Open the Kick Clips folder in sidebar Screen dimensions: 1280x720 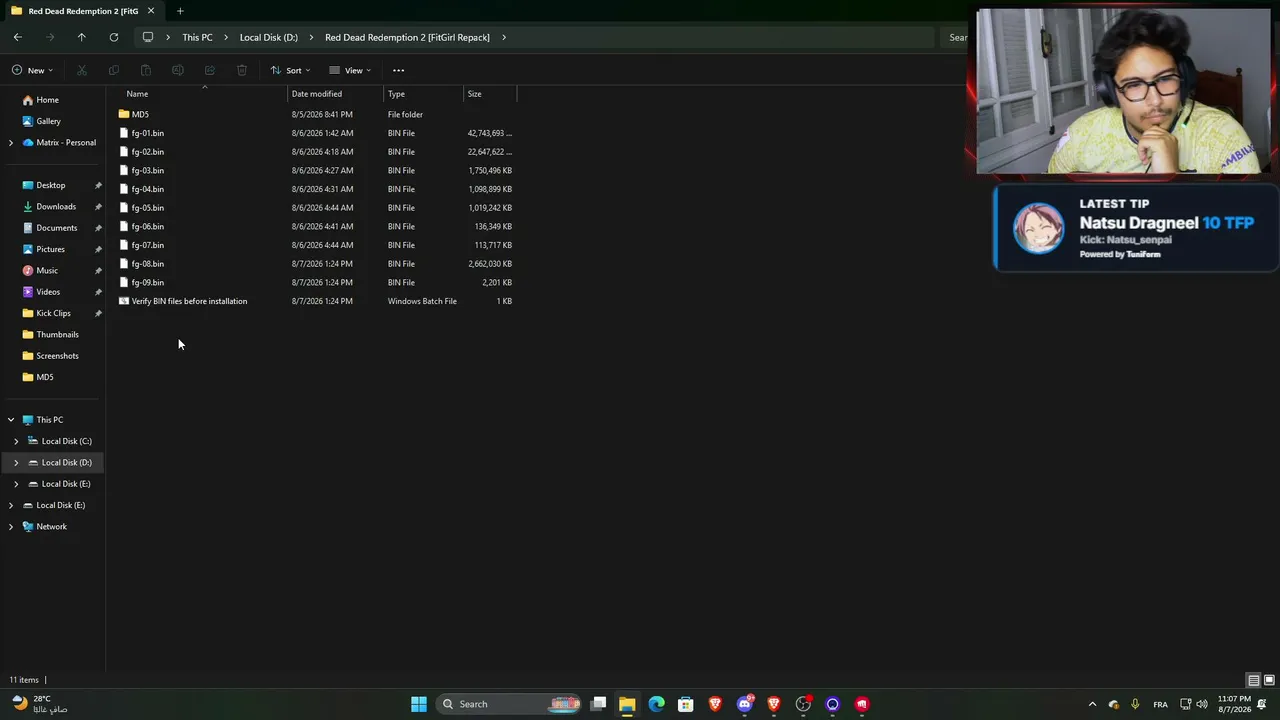tap(53, 313)
